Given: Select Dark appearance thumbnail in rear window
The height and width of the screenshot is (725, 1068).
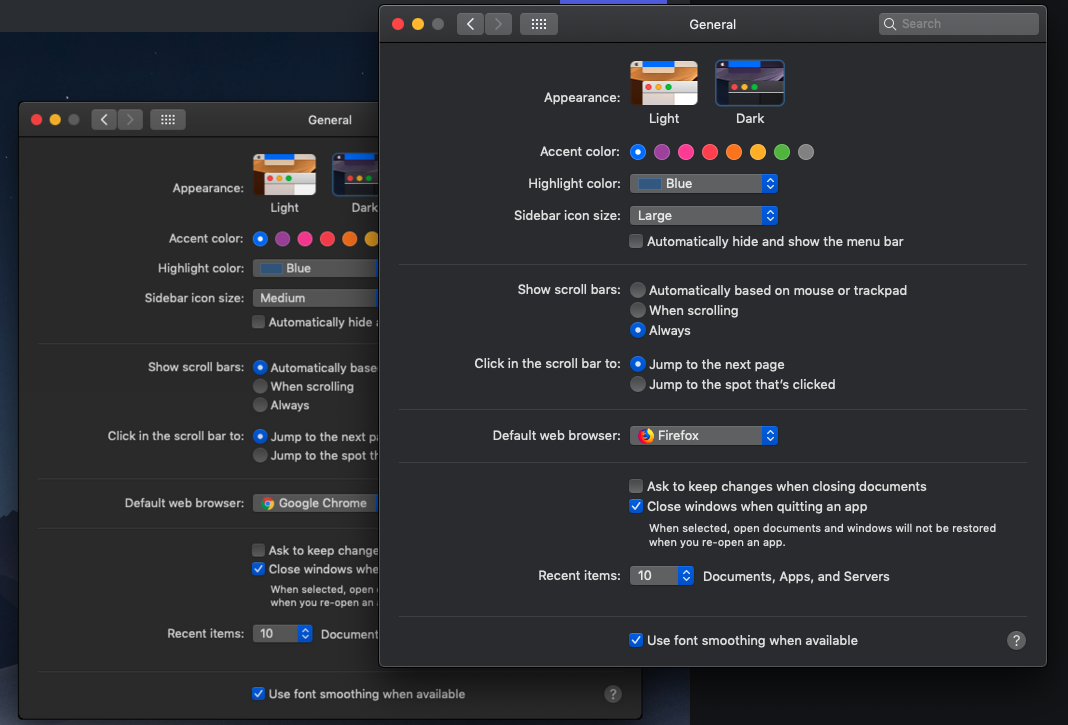Looking at the screenshot, I should pyautogui.click(x=356, y=175).
